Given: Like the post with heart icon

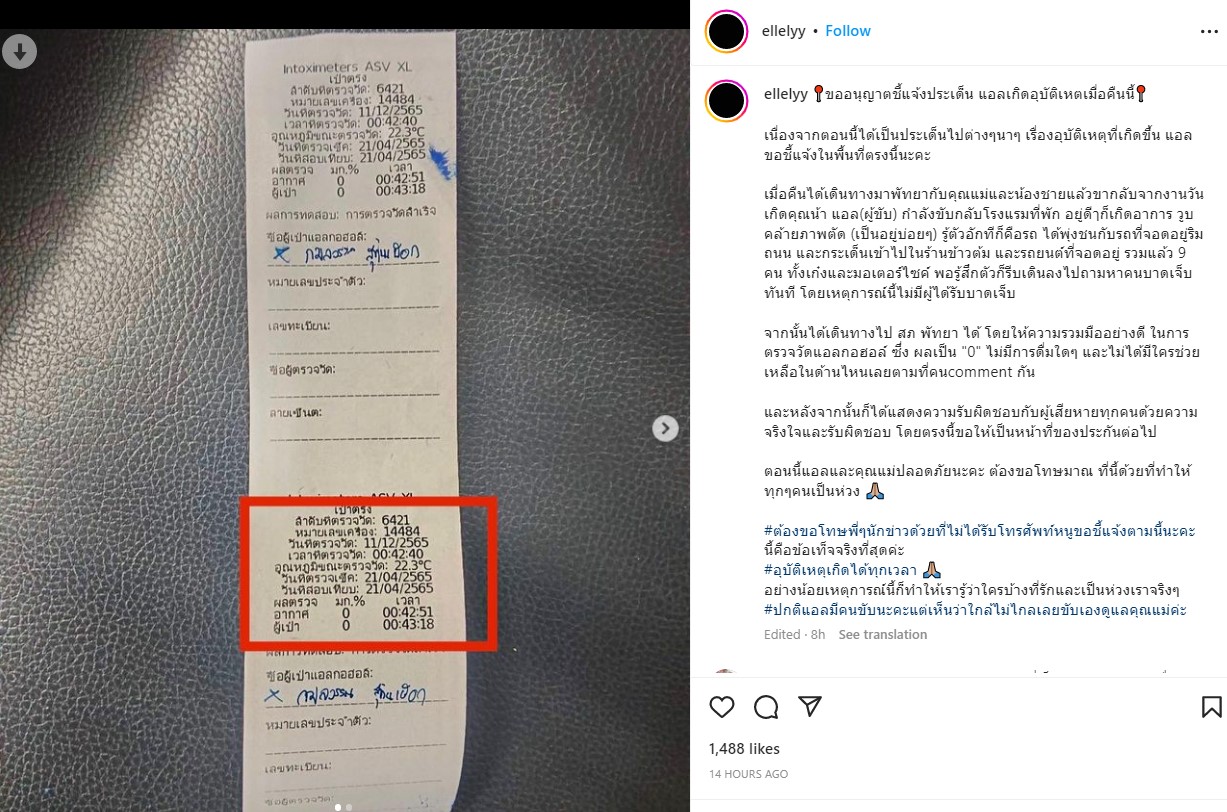Looking at the screenshot, I should click(722, 707).
